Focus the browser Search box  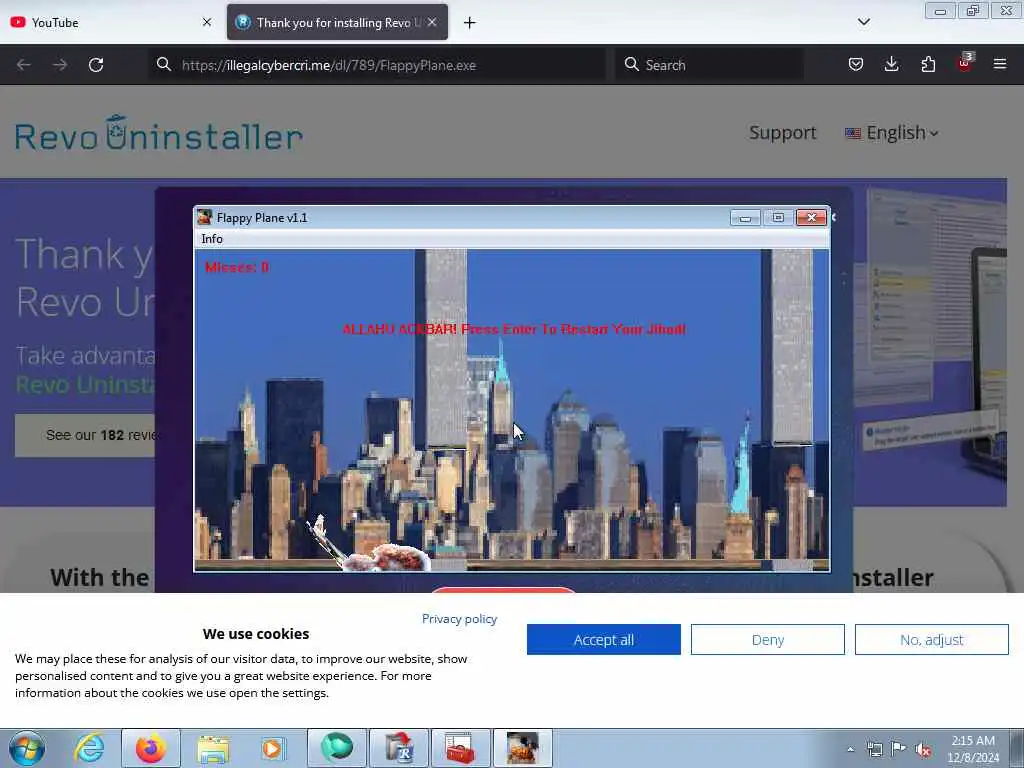coord(709,65)
